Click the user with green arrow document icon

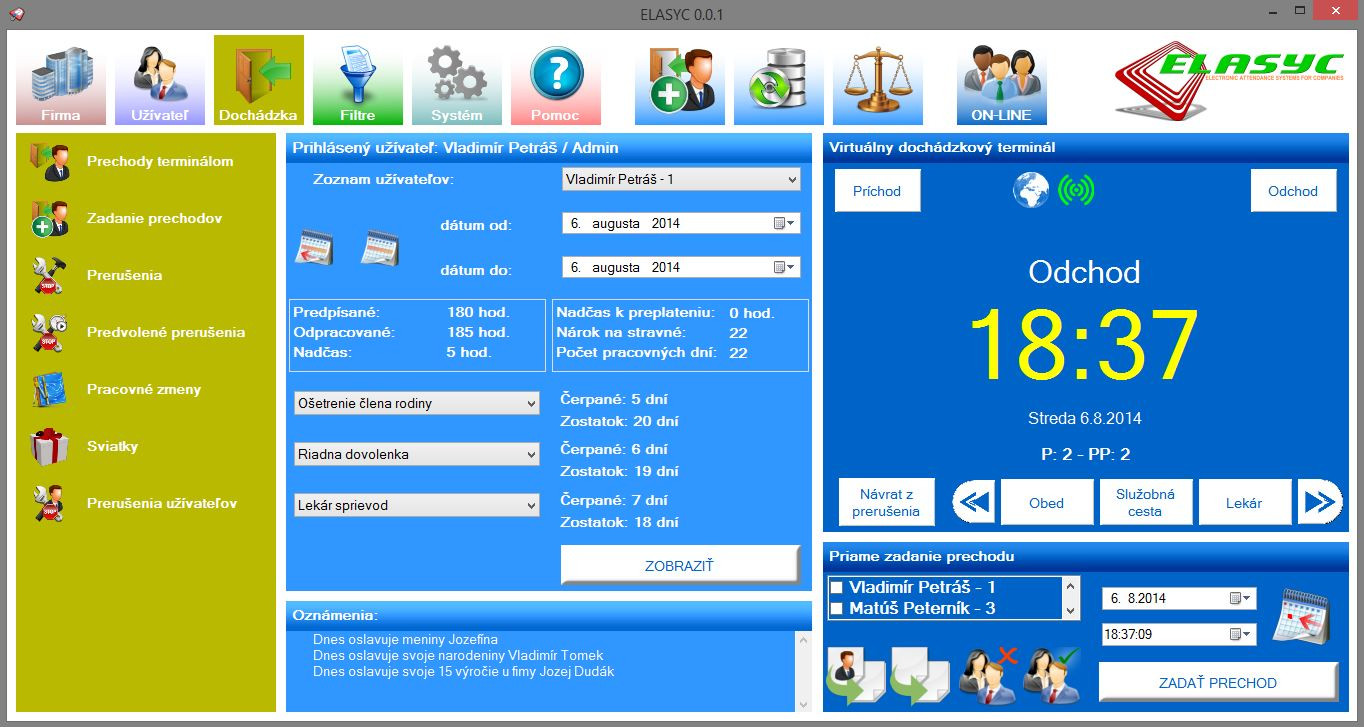855,675
